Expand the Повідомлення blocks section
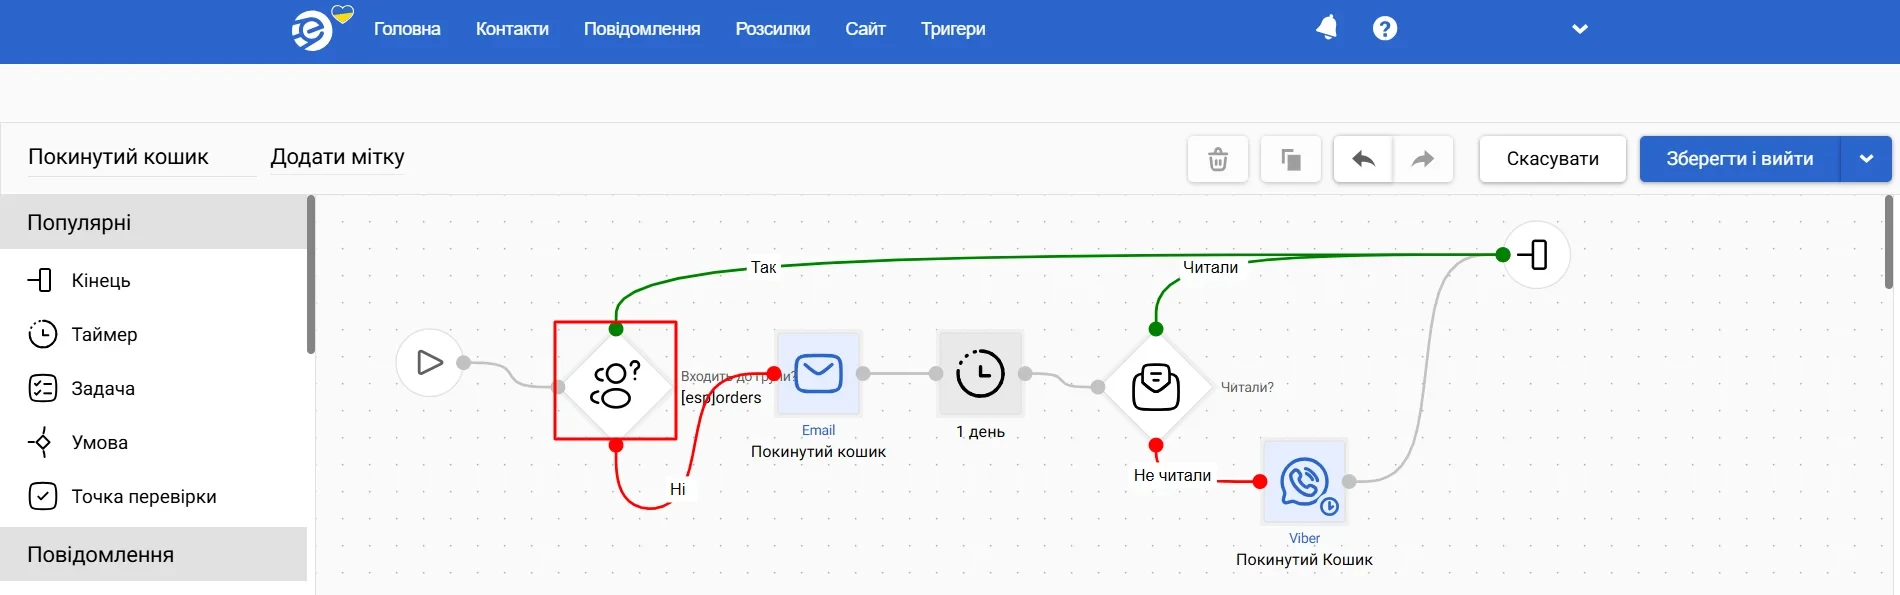The width and height of the screenshot is (1900, 595). (153, 554)
